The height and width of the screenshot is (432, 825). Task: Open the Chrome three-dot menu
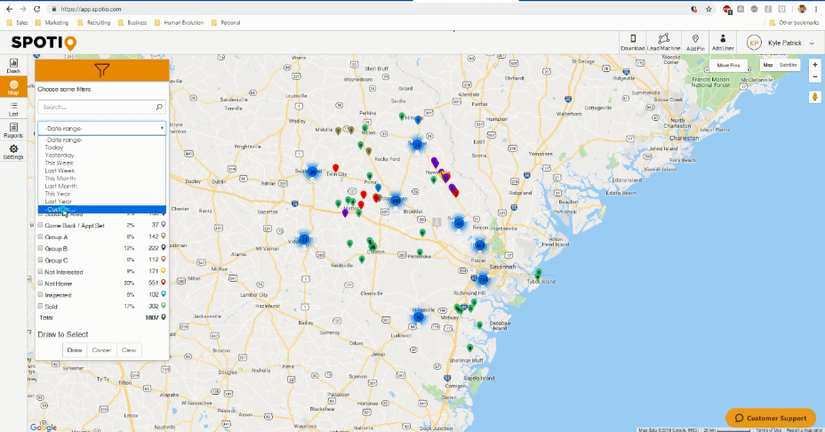[816, 9]
